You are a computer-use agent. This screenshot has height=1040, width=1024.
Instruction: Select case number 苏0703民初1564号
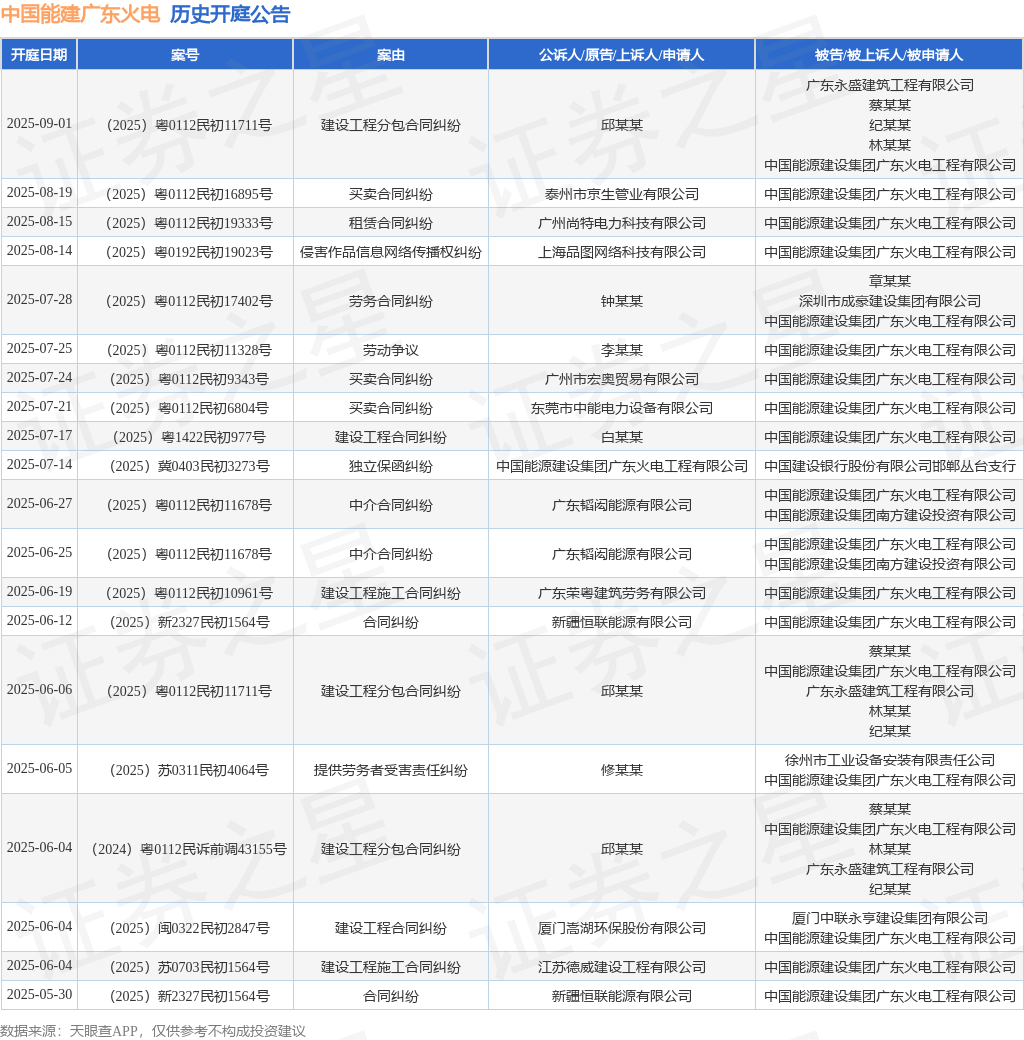(189, 968)
